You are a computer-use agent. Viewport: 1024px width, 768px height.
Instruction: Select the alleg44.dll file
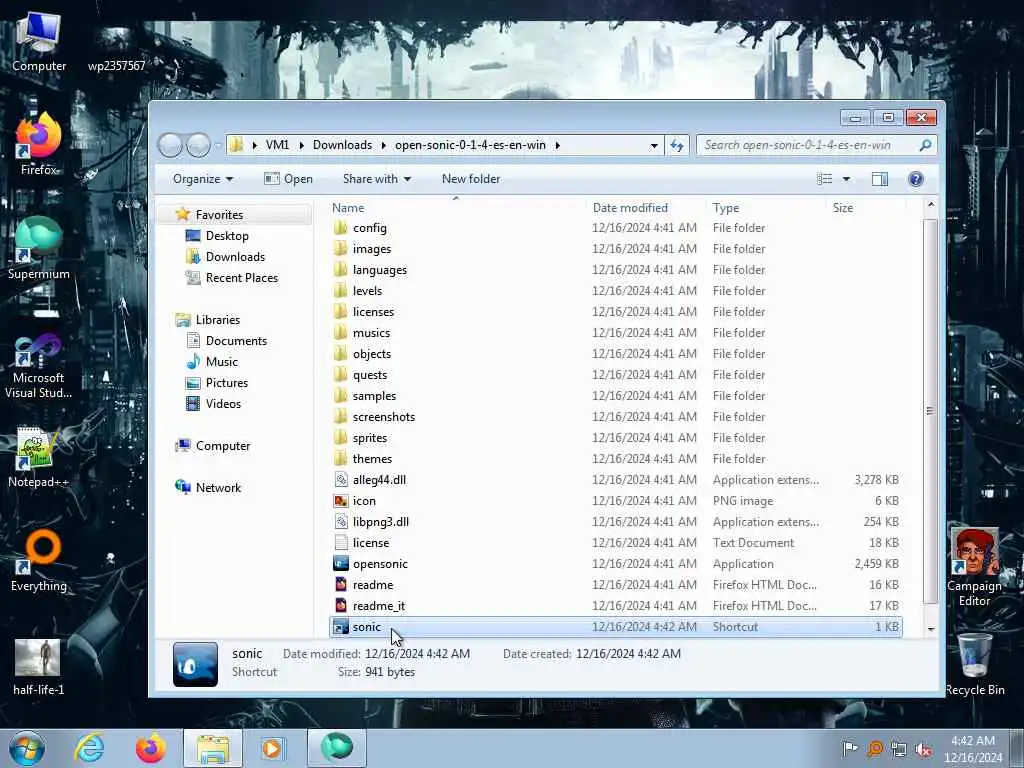pyautogui.click(x=616, y=480)
